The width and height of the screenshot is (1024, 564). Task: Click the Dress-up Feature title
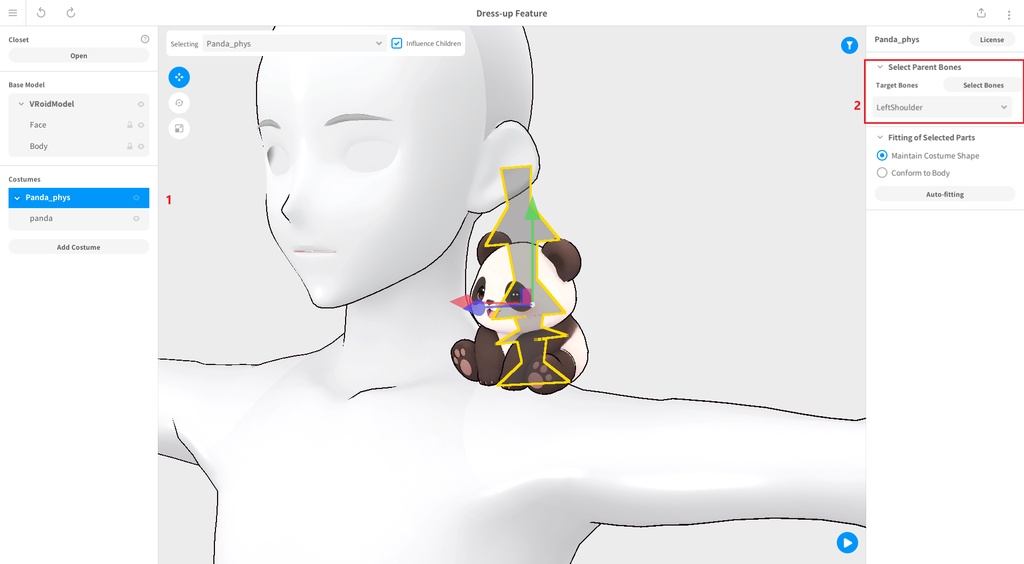(x=511, y=13)
